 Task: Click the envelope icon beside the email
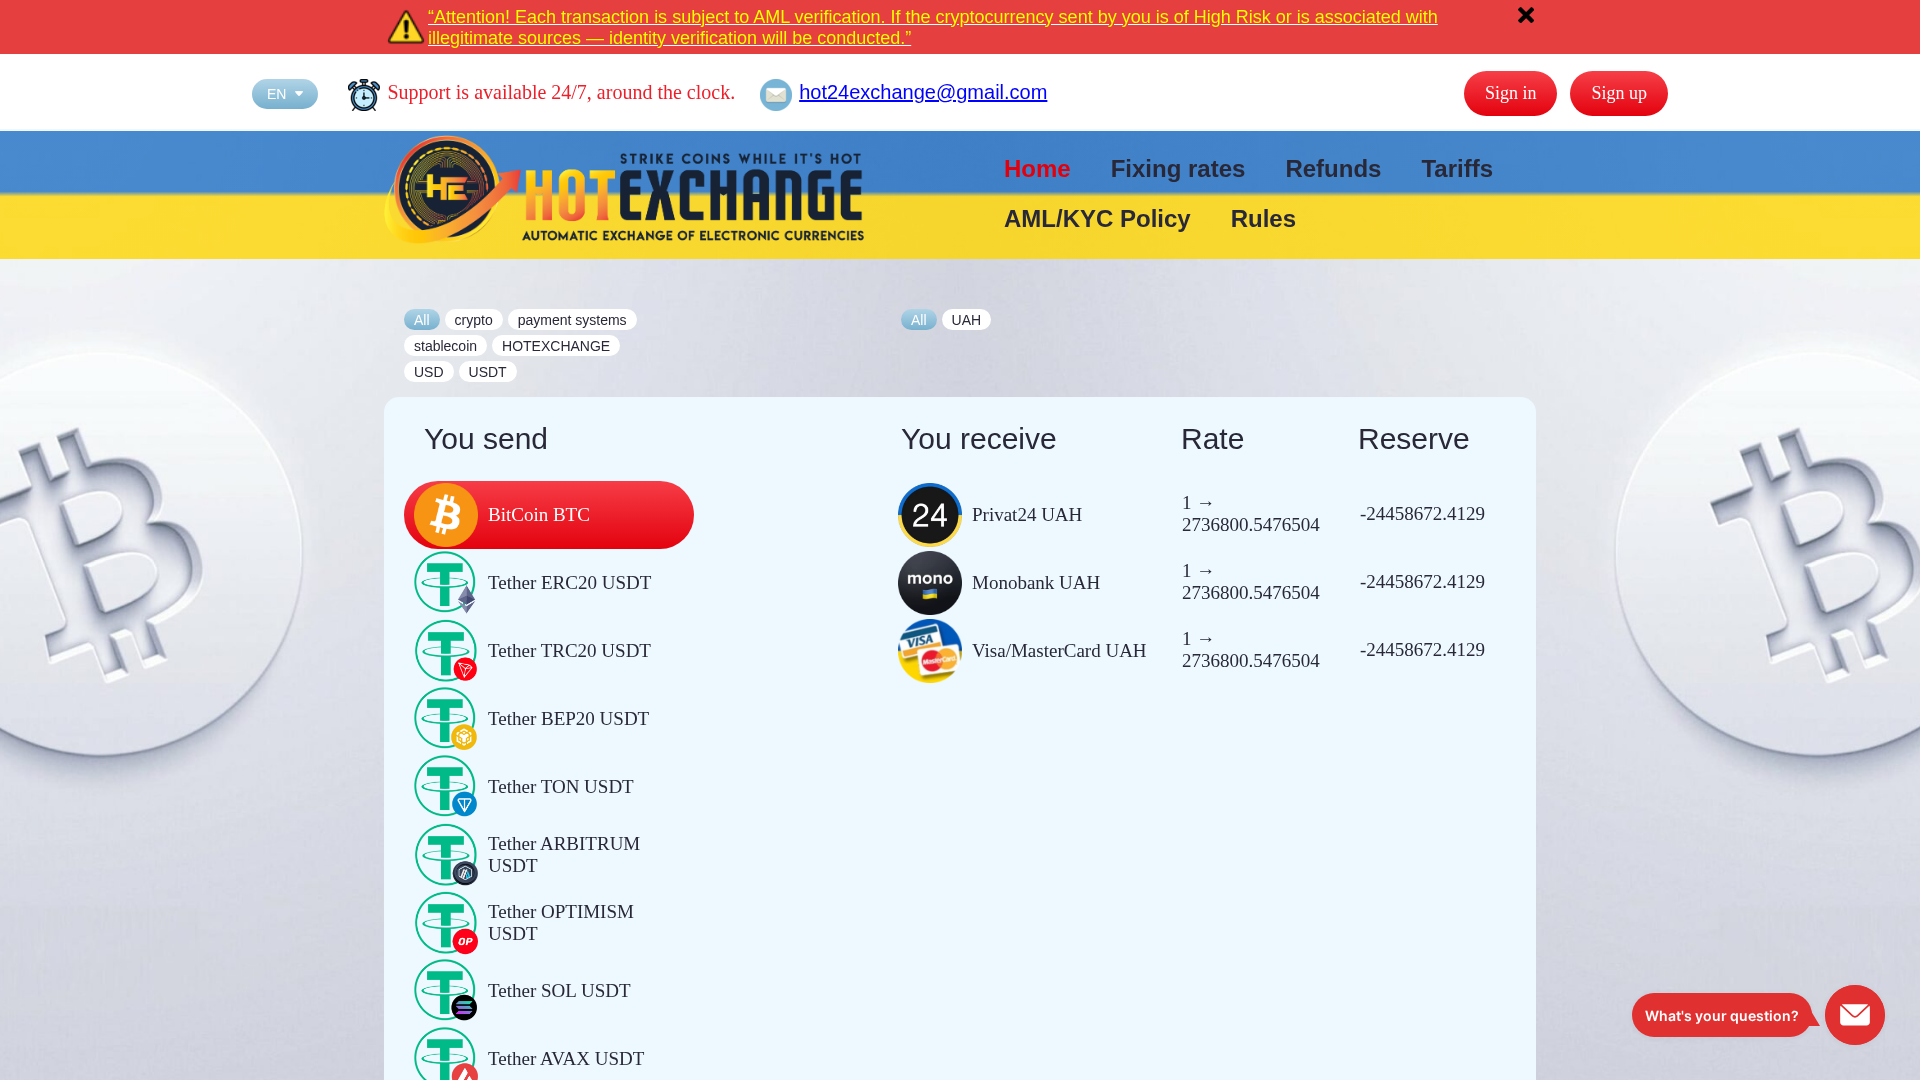tap(776, 95)
